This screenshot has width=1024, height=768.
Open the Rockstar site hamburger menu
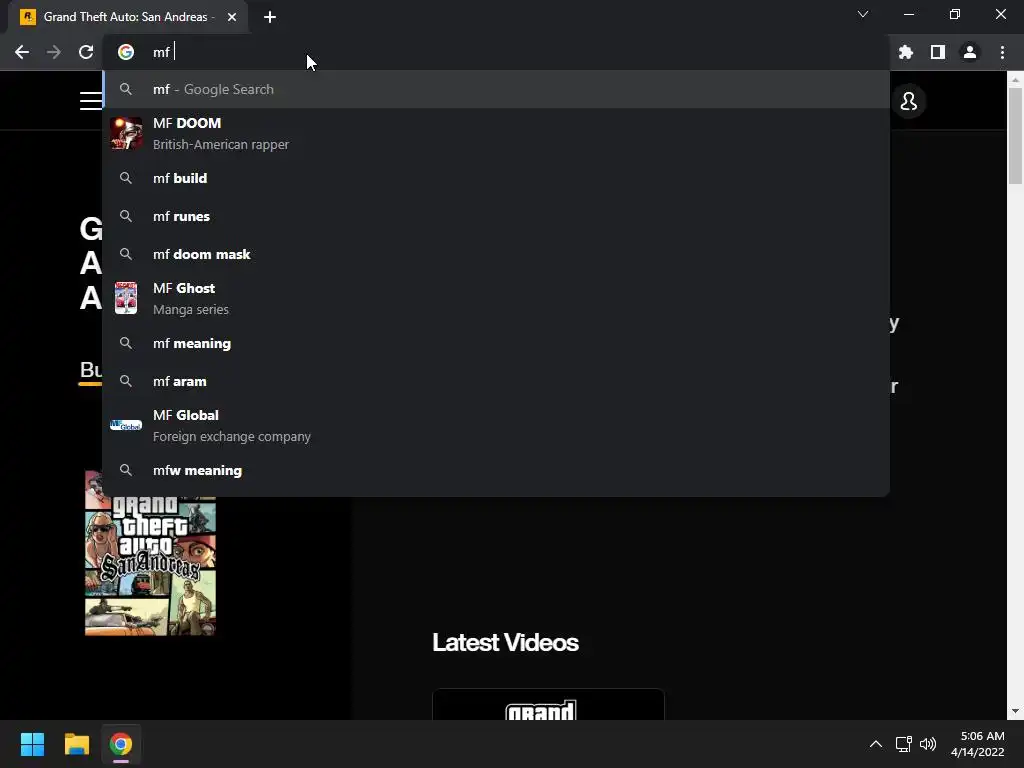(x=91, y=101)
